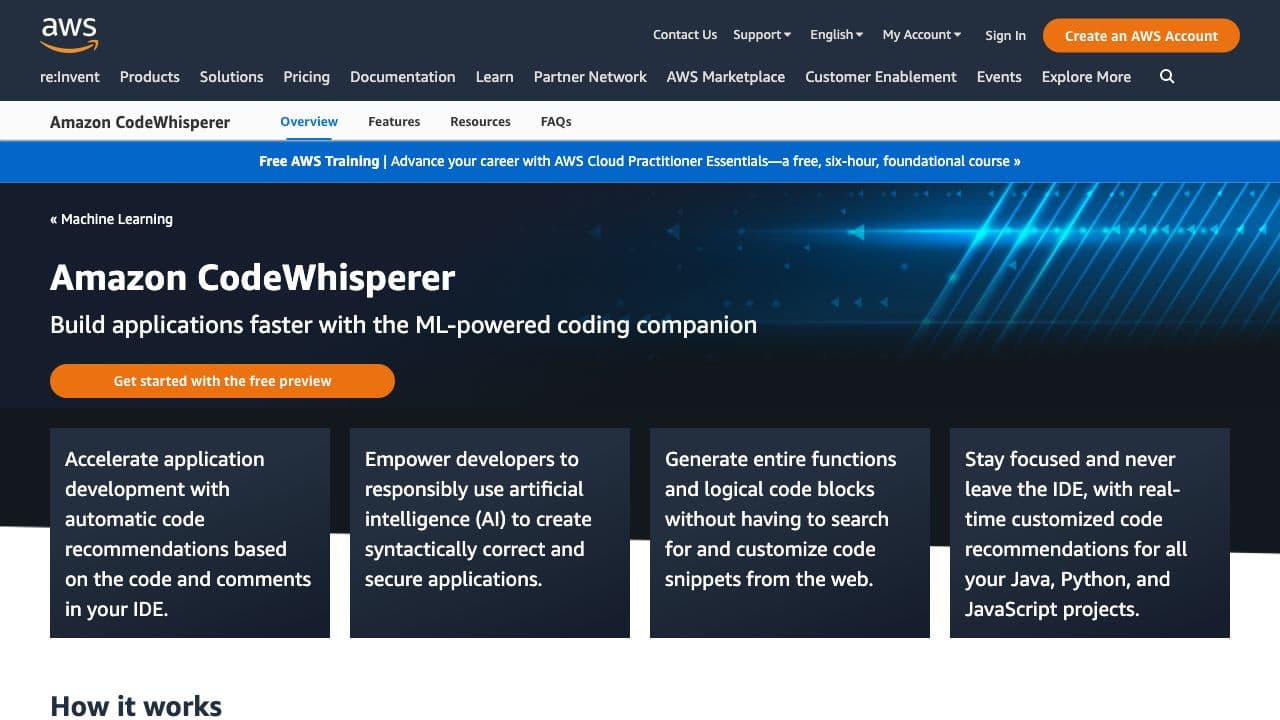This screenshot has height=720, width=1280.
Task: Switch to the Features tab
Action: tap(393, 121)
